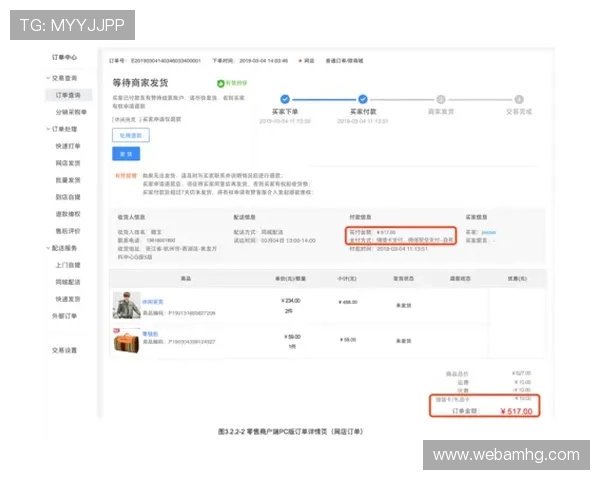The height and width of the screenshot is (480, 600).
Task: Click the 配送信息 section heading
Action: point(245,217)
